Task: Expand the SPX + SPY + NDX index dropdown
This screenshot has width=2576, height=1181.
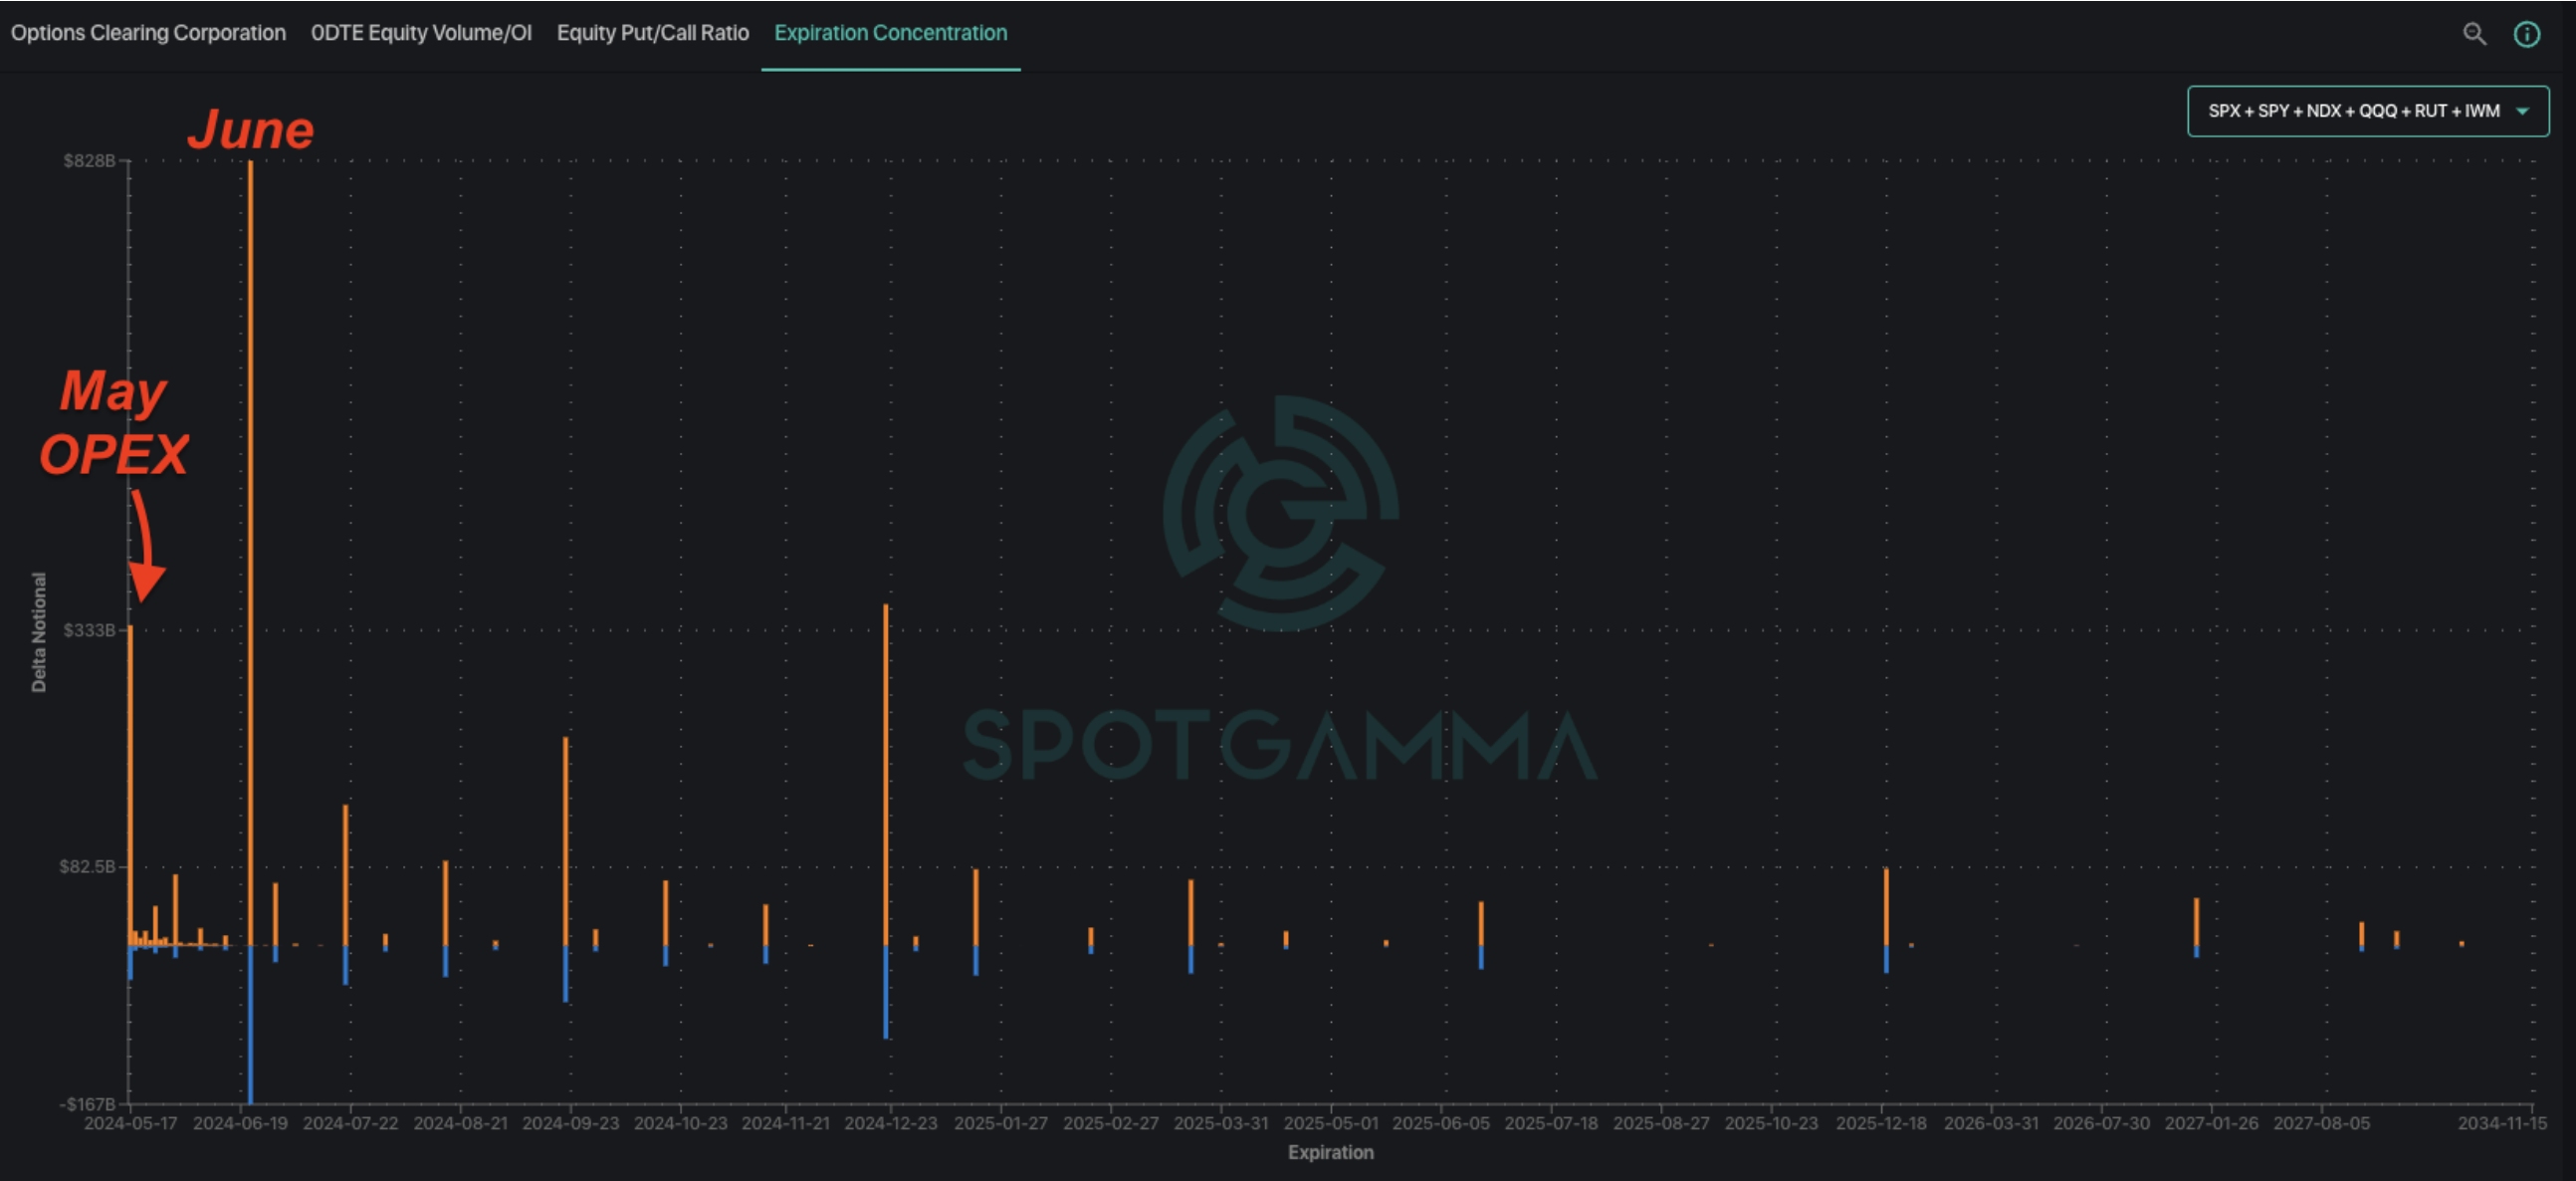Action: 2353,111
